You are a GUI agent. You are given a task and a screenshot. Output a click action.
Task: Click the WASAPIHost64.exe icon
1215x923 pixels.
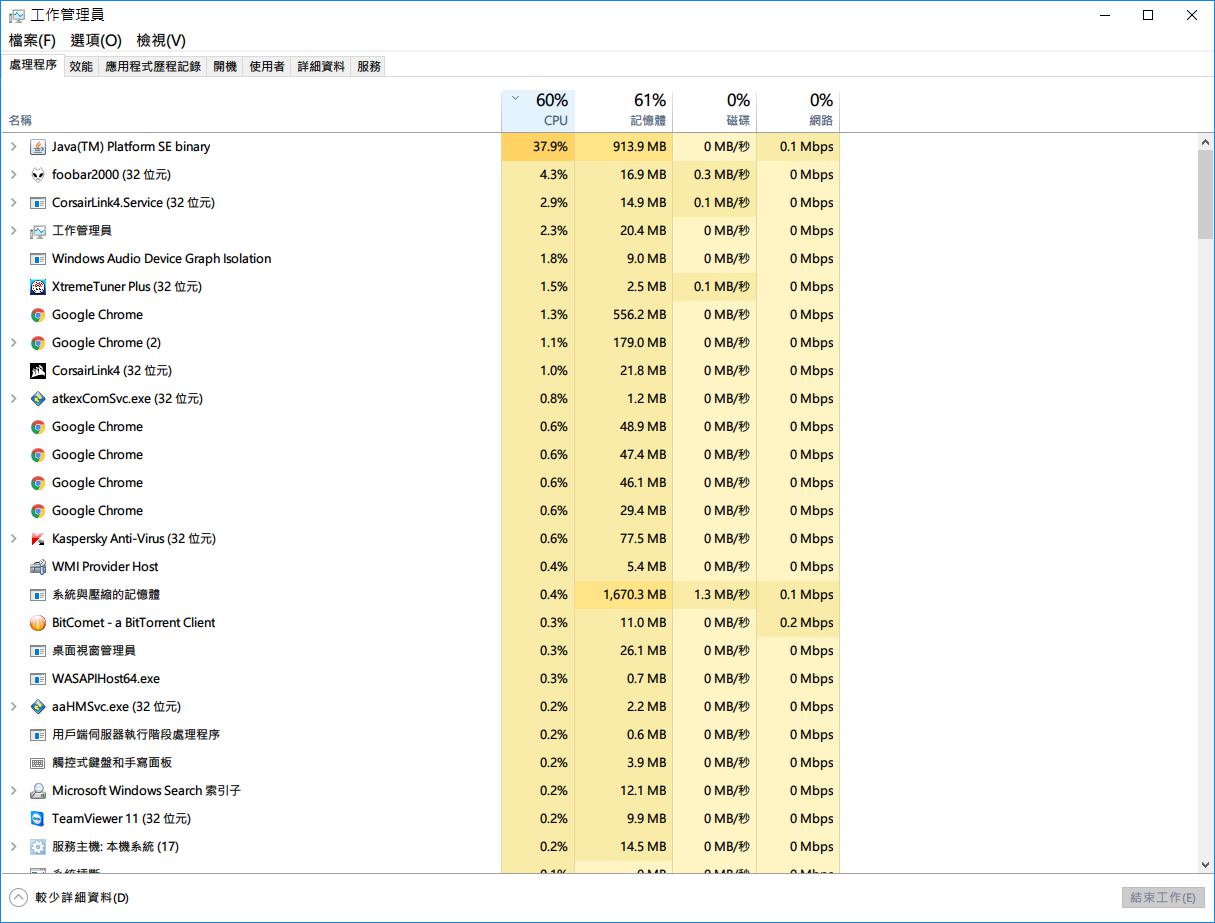tap(38, 679)
